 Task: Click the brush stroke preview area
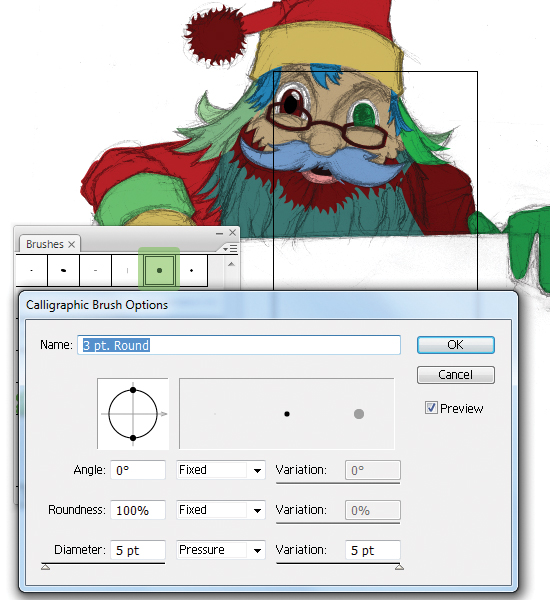tap(287, 414)
